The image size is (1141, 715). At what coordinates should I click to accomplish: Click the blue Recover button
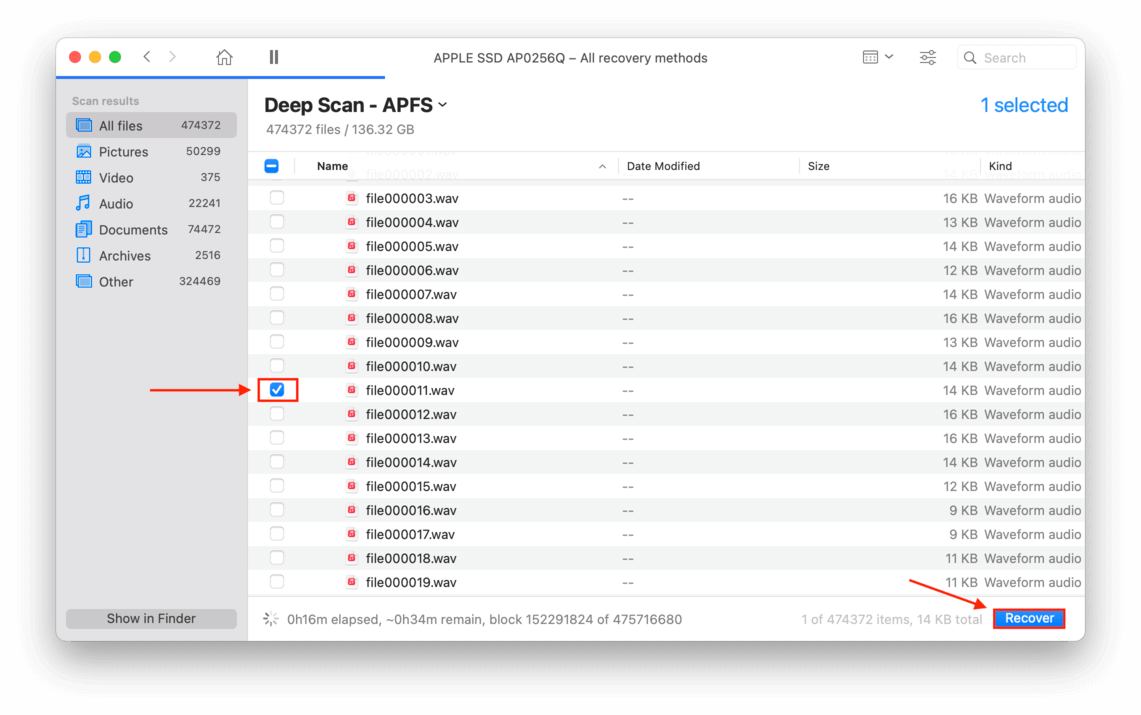(1029, 618)
